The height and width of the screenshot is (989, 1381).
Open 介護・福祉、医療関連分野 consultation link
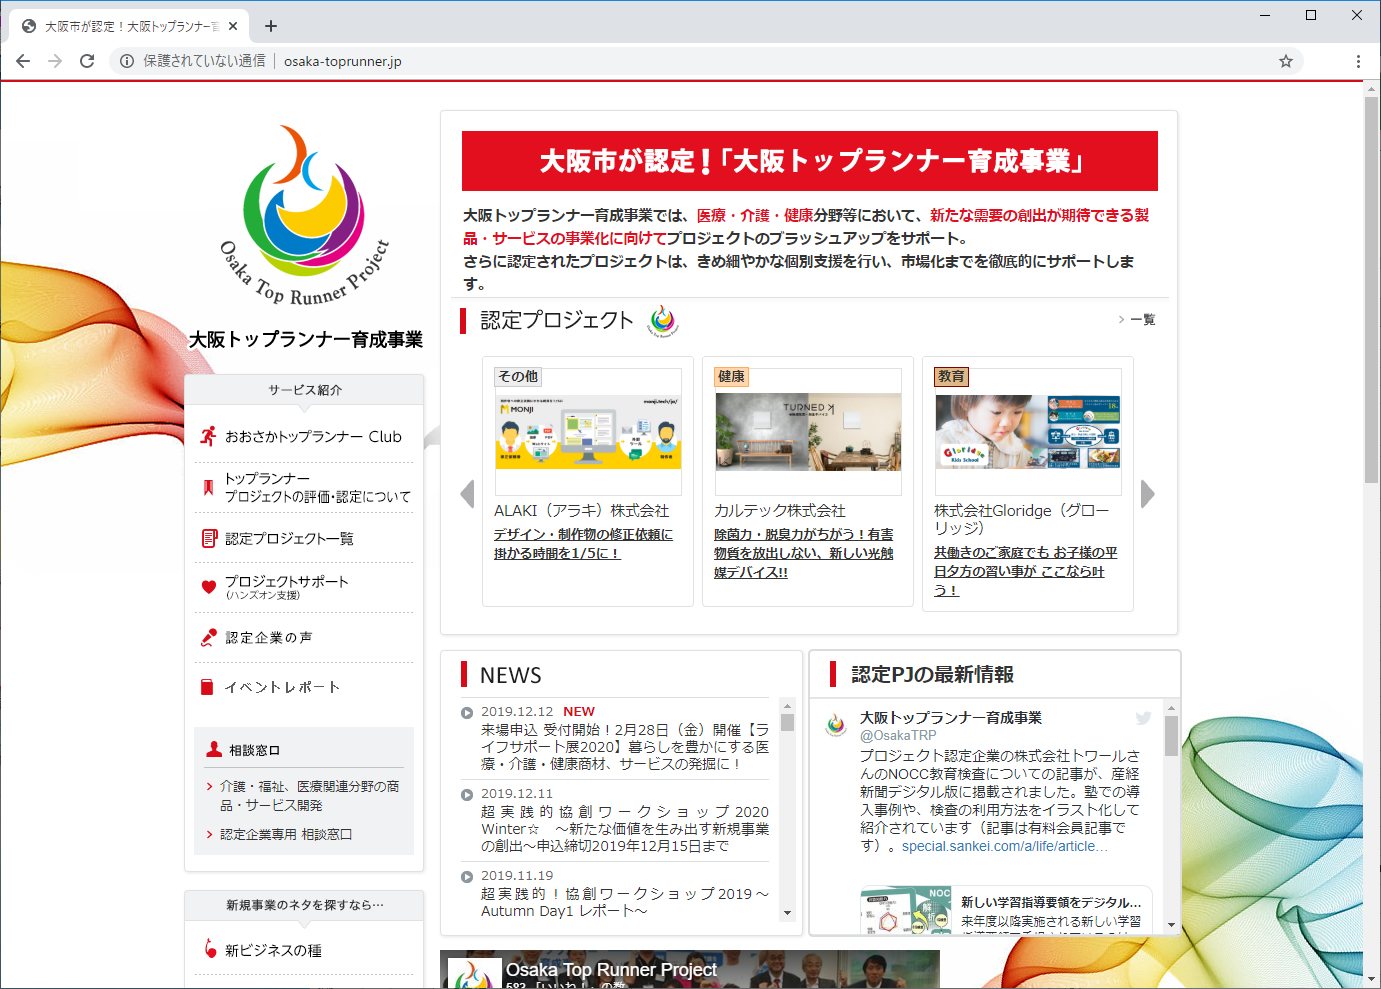click(309, 796)
